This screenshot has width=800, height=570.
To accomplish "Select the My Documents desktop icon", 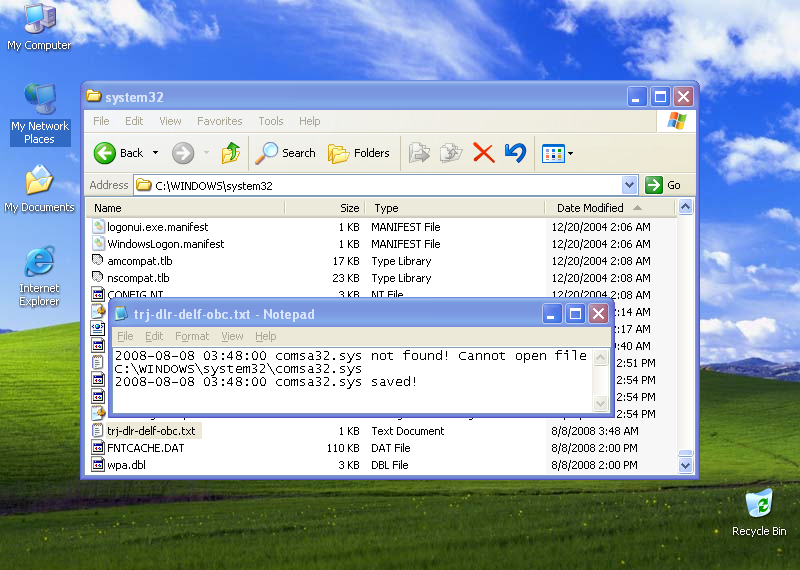I will point(39,188).
